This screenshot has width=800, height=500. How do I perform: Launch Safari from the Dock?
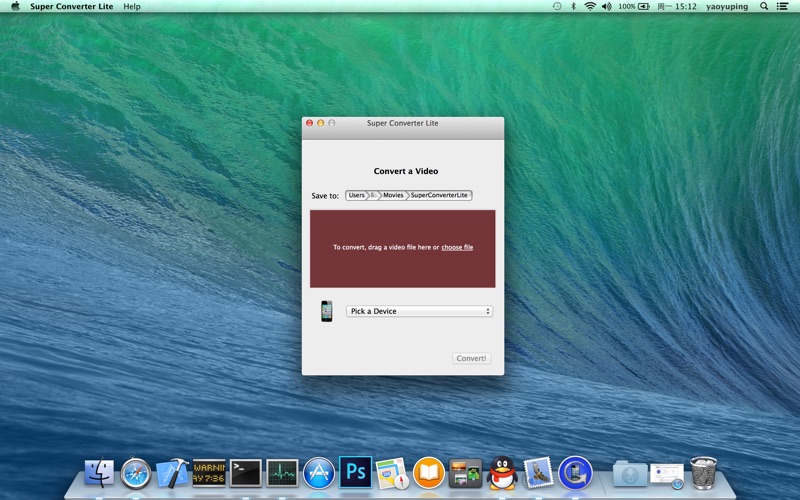[136, 473]
